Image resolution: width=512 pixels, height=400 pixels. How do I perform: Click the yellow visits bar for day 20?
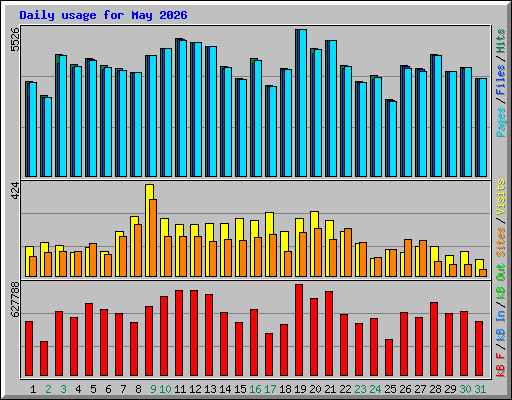click(x=314, y=244)
